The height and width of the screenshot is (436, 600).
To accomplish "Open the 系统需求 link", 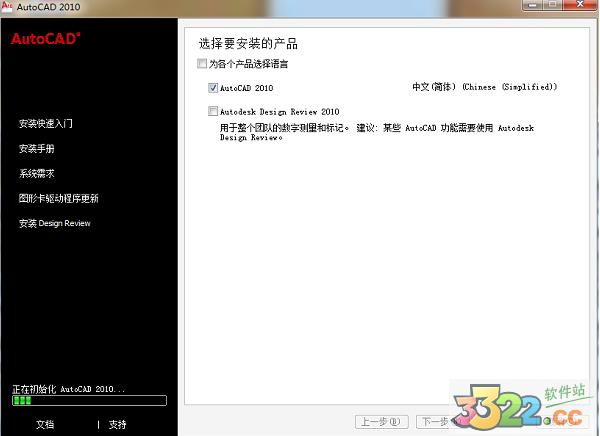I will coord(37,173).
